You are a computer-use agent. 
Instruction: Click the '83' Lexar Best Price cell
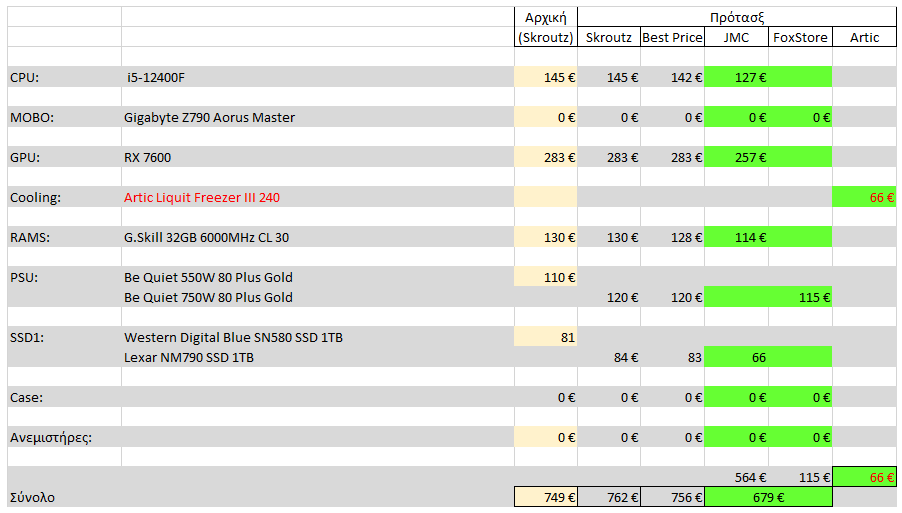point(672,357)
